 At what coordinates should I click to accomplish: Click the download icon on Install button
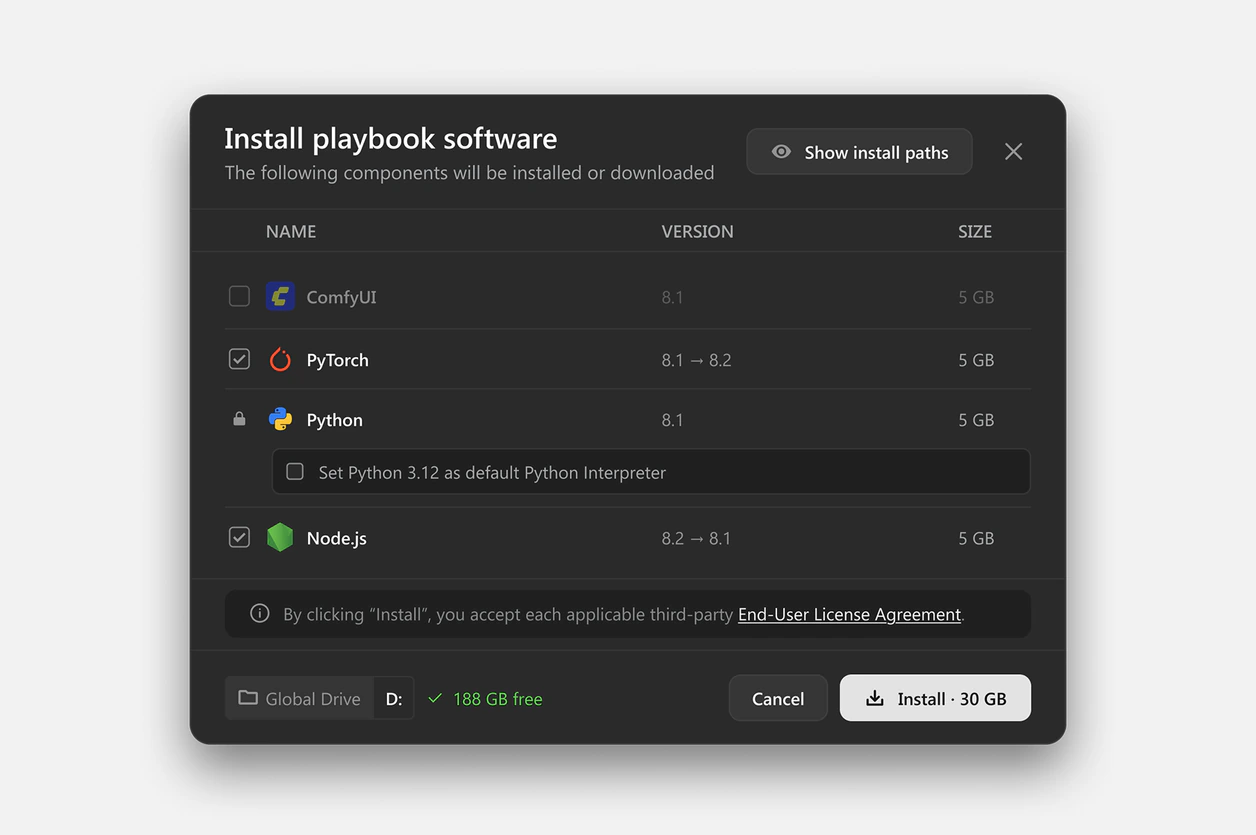tap(875, 699)
